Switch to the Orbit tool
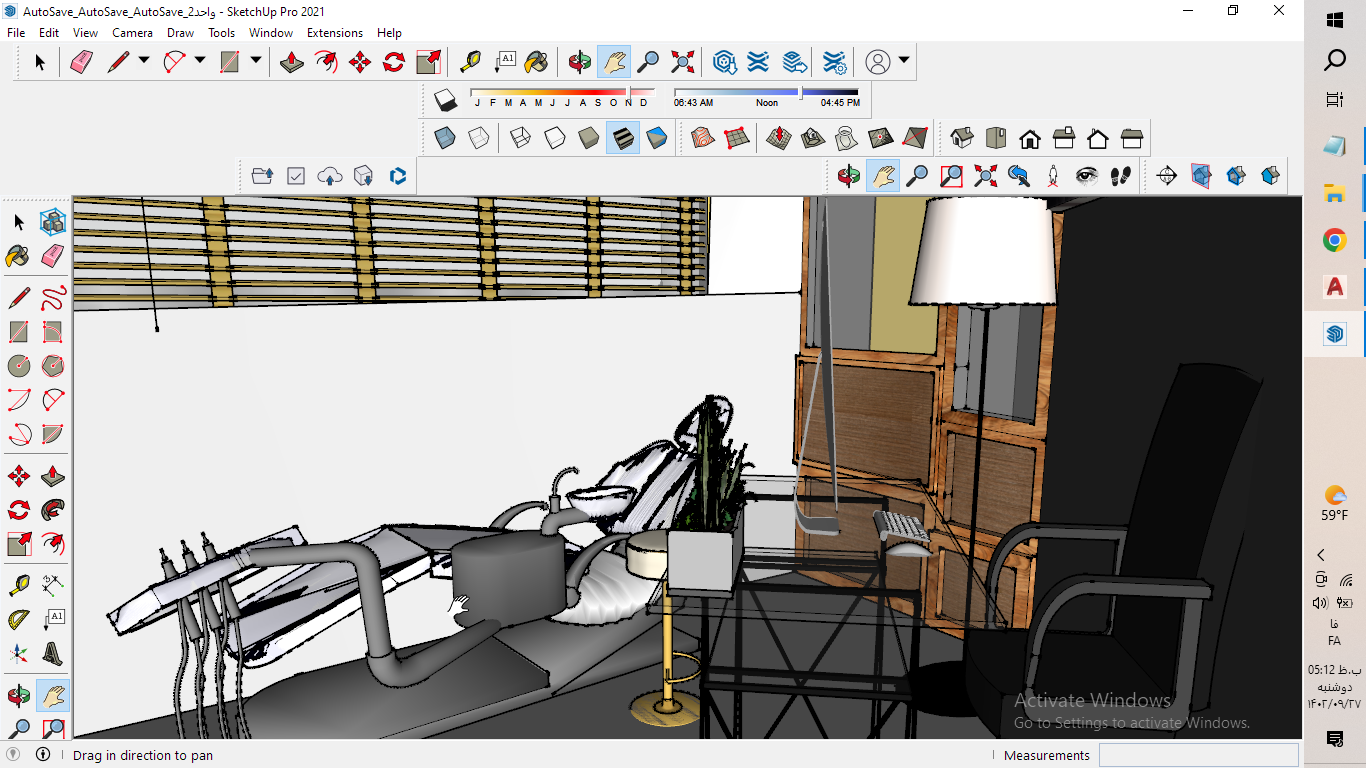 click(580, 61)
